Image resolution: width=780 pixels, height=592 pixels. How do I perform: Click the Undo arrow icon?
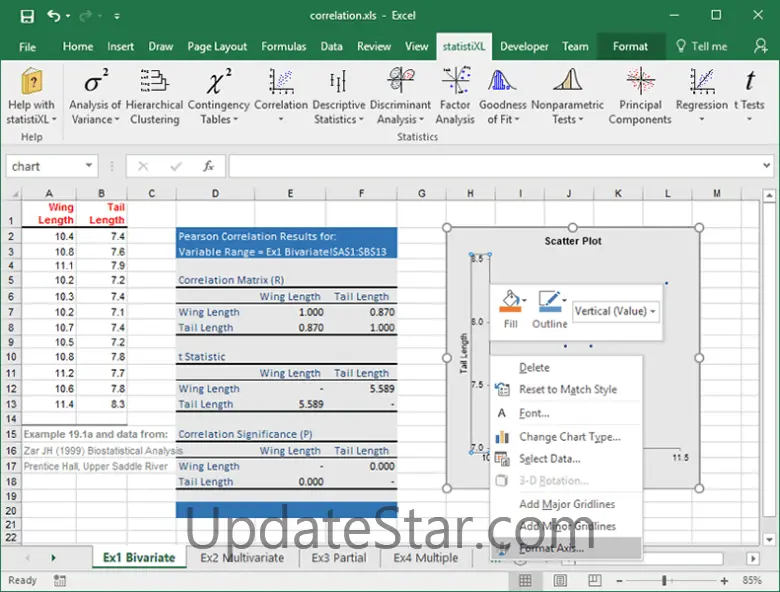54,16
